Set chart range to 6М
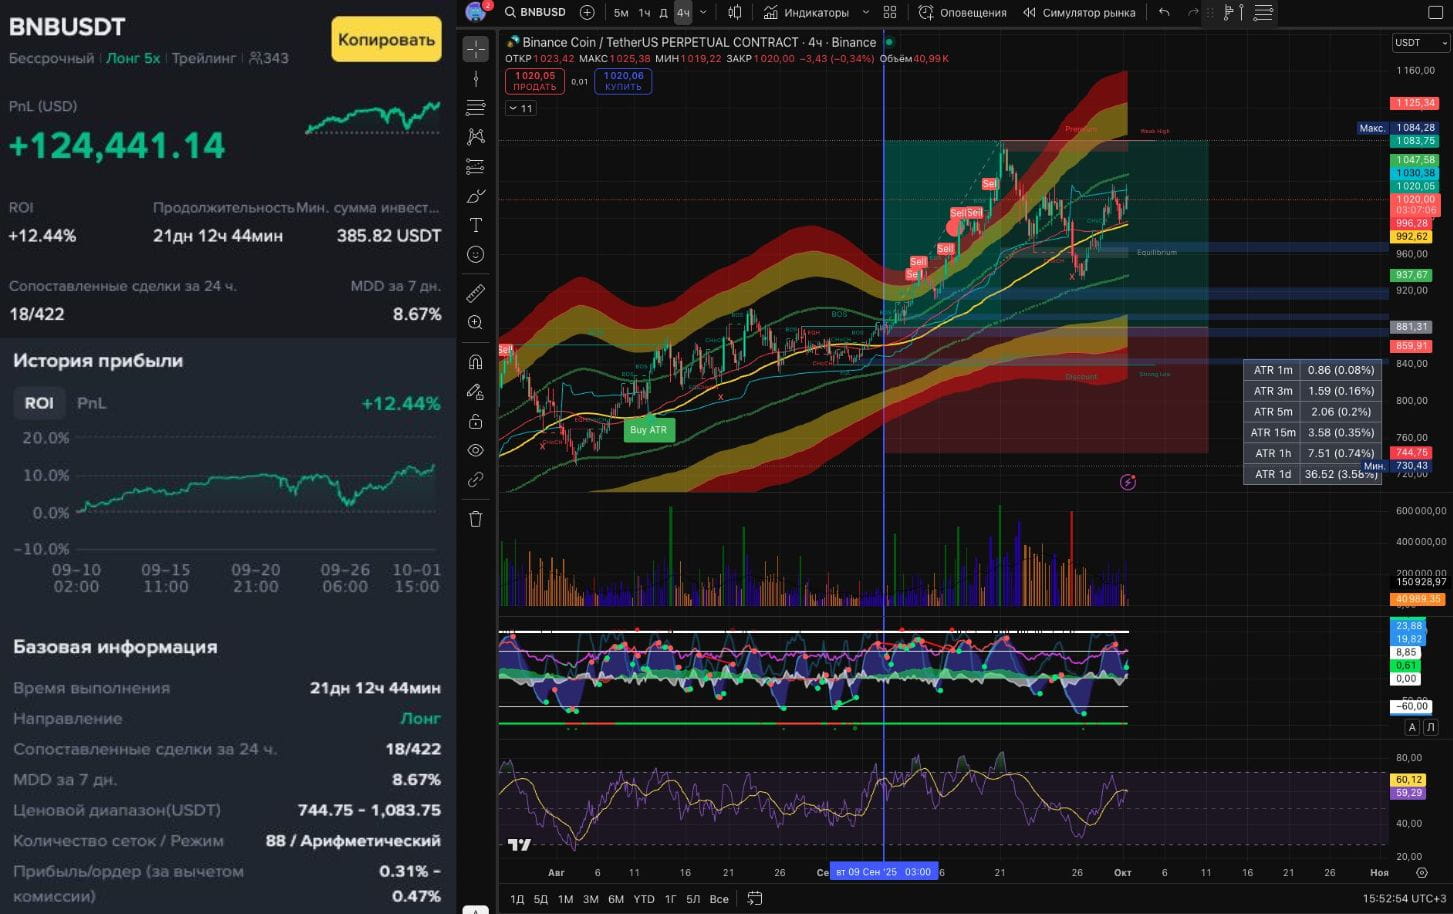The image size is (1453, 914). [x=616, y=899]
